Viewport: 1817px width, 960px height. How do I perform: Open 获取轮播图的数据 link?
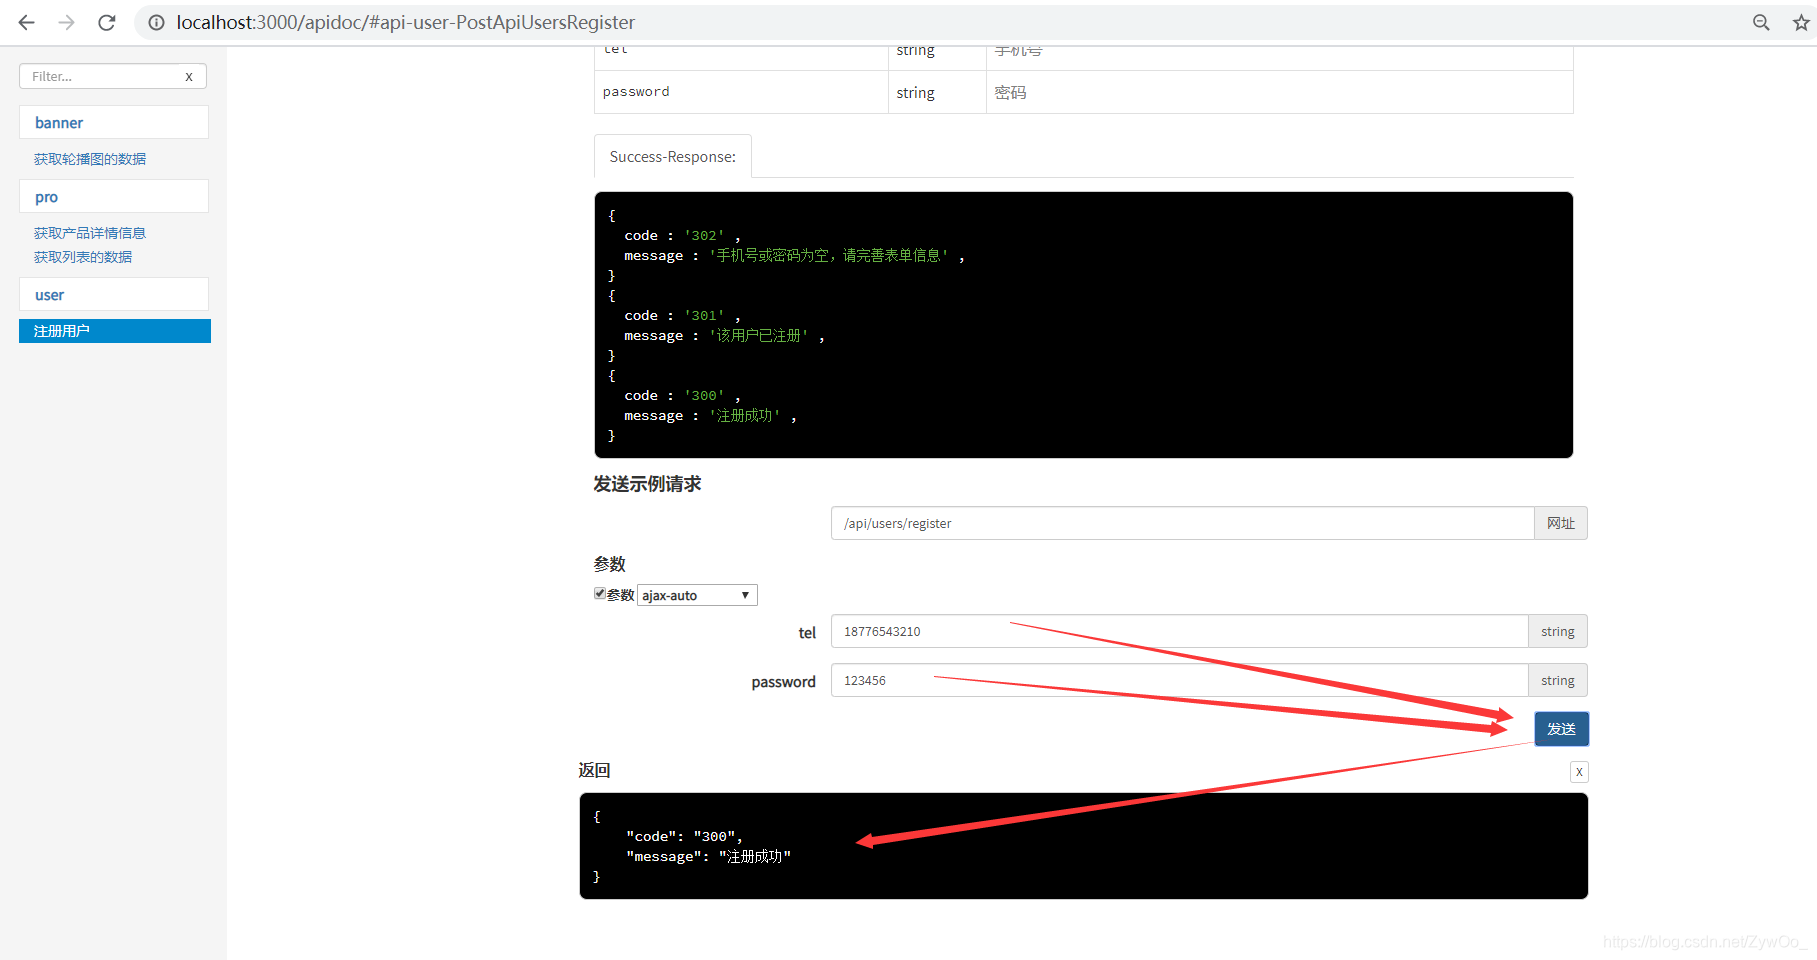tap(90, 159)
